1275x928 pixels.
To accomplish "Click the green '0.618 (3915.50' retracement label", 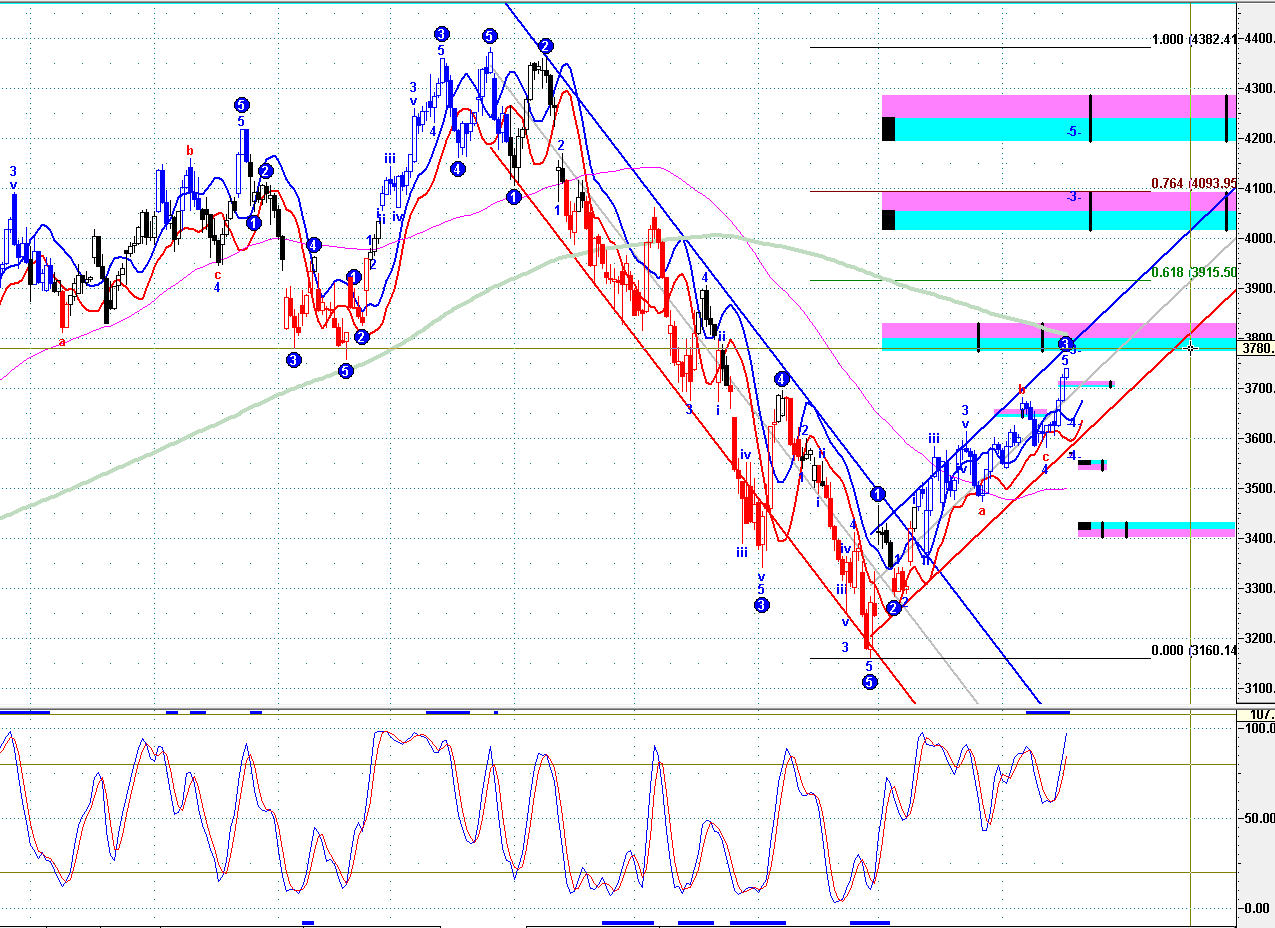I will pyautogui.click(x=1195, y=272).
